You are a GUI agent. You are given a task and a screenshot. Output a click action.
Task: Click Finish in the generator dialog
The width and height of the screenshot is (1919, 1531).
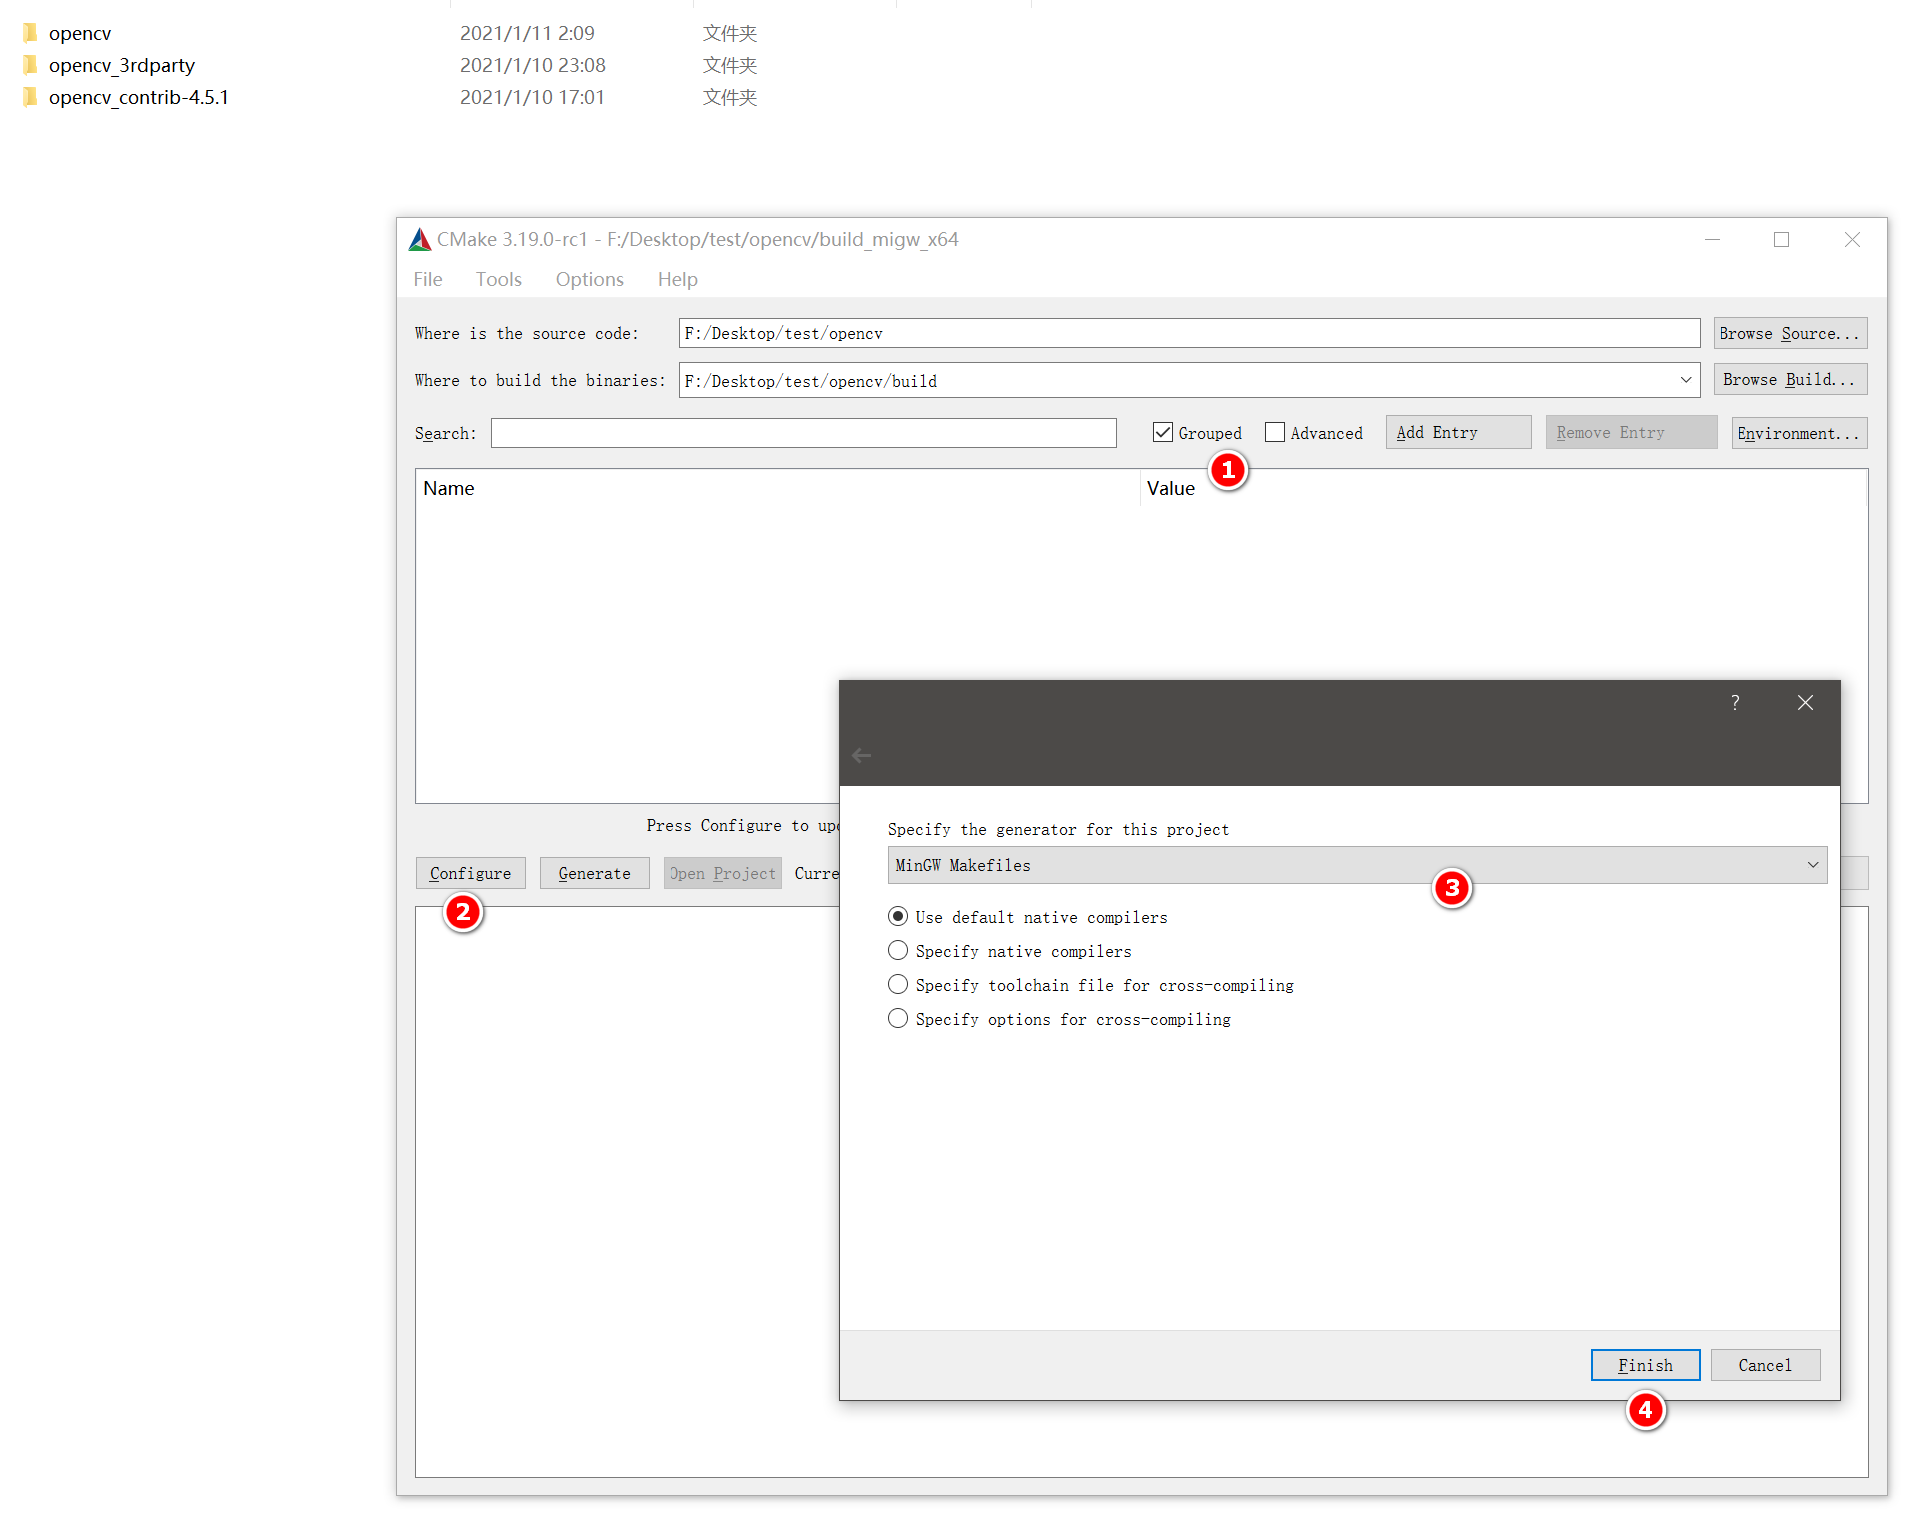coord(1645,1365)
